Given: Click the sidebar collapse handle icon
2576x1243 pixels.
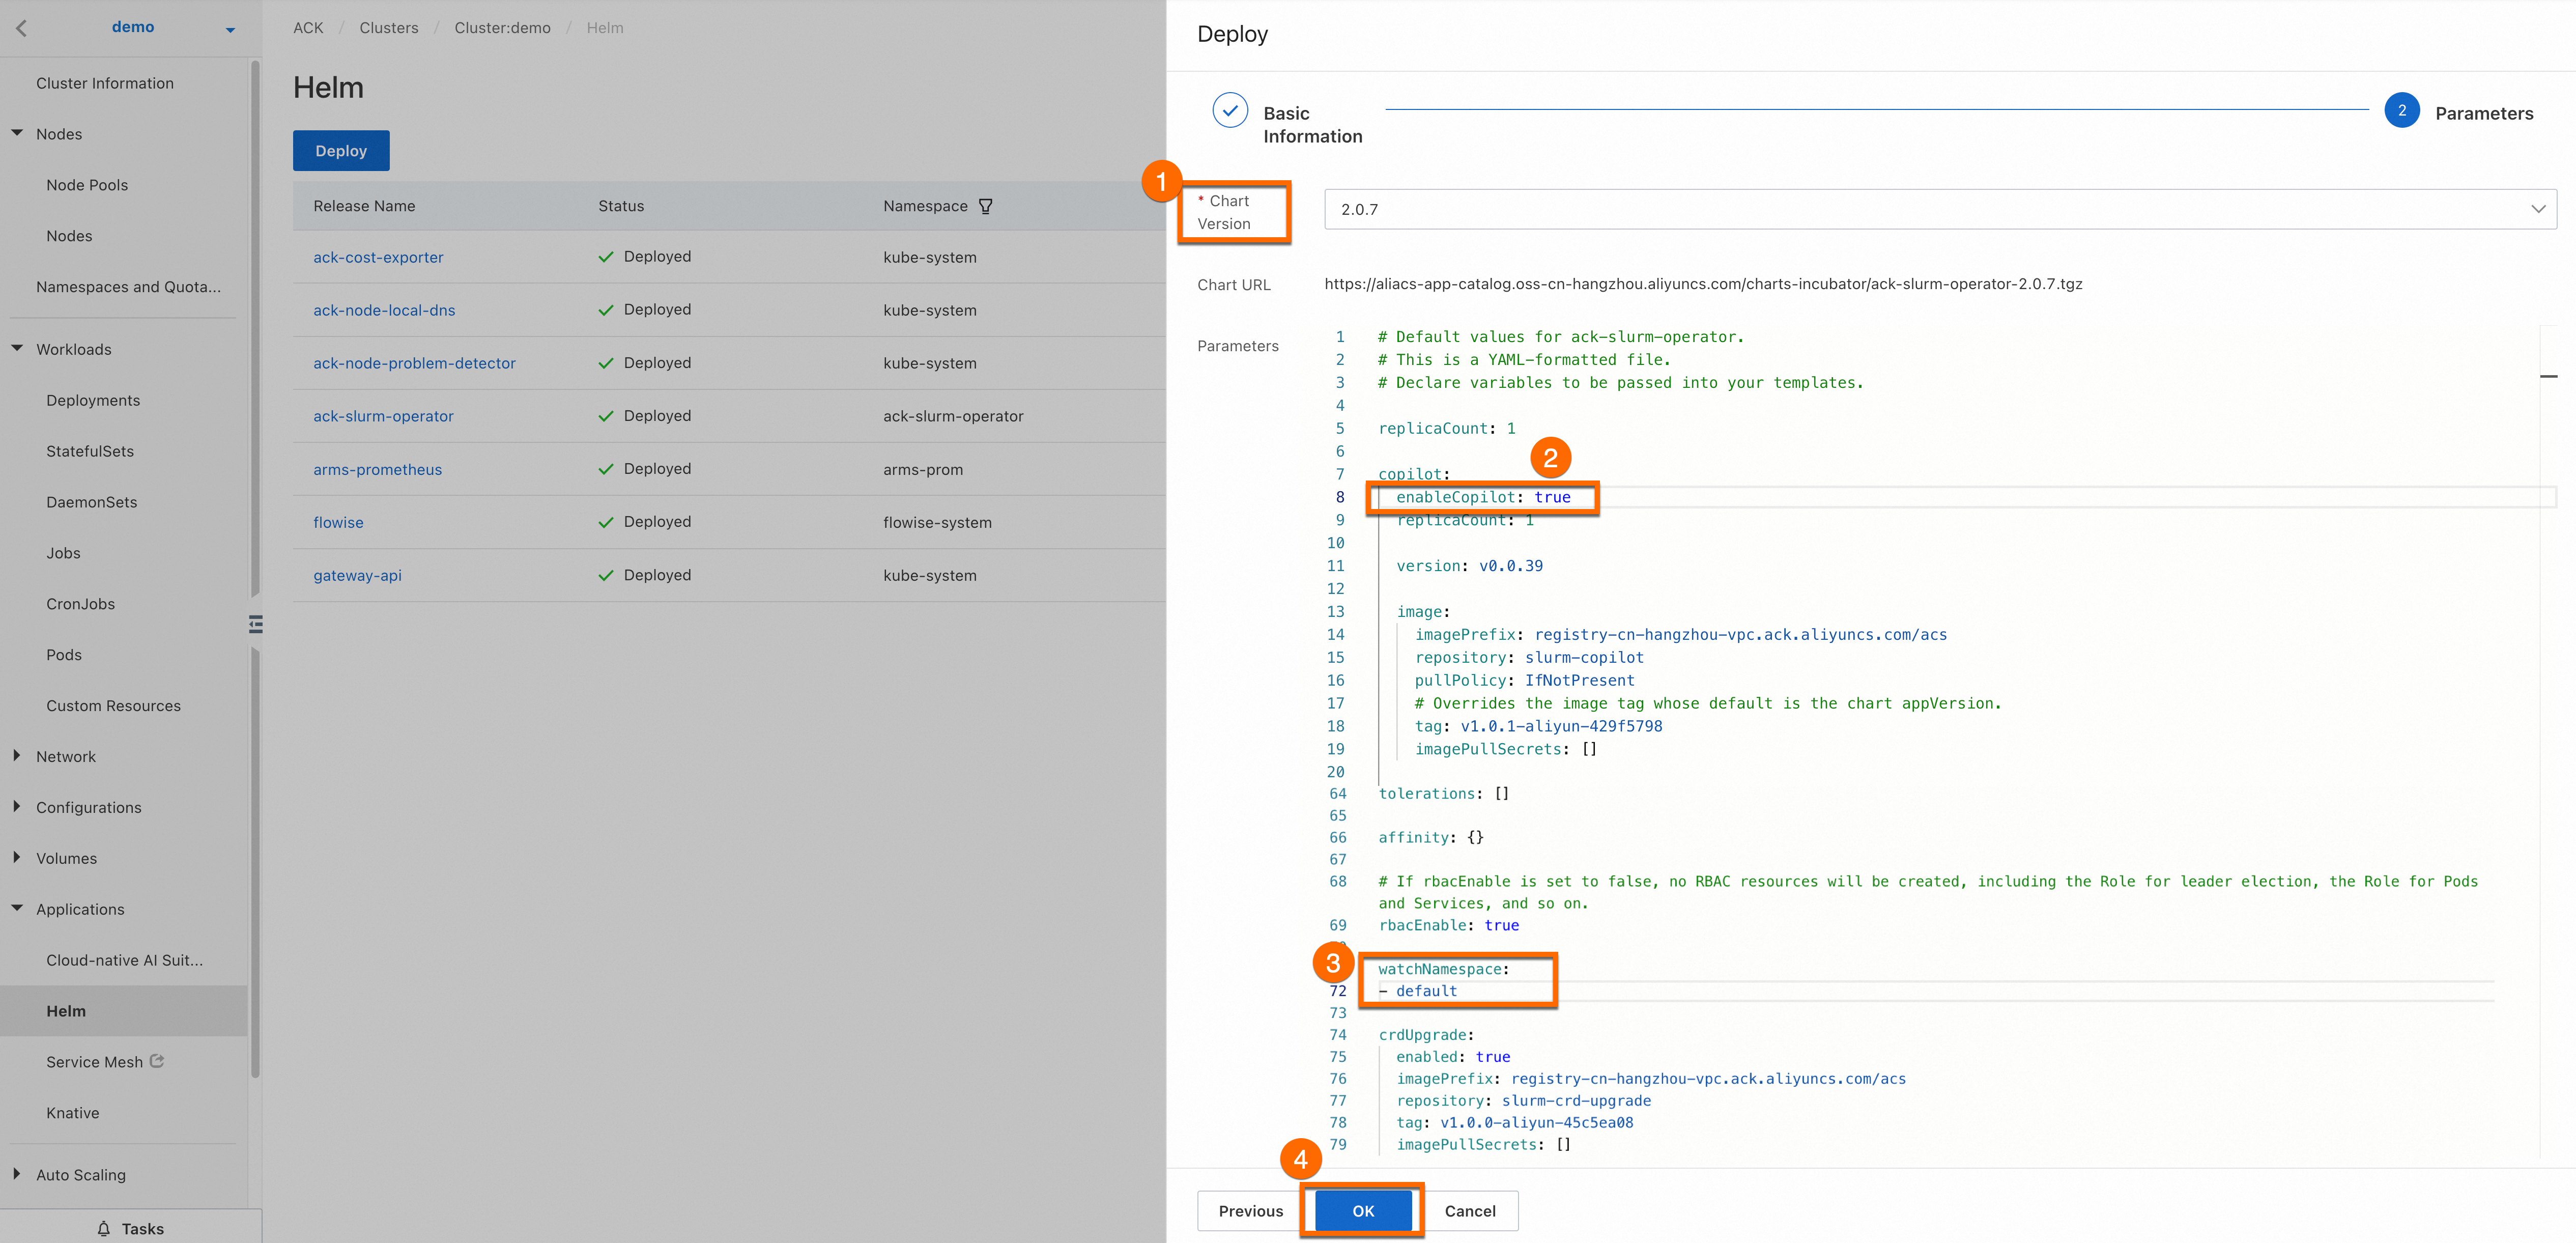Looking at the screenshot, I should click(x=256, y=624).
